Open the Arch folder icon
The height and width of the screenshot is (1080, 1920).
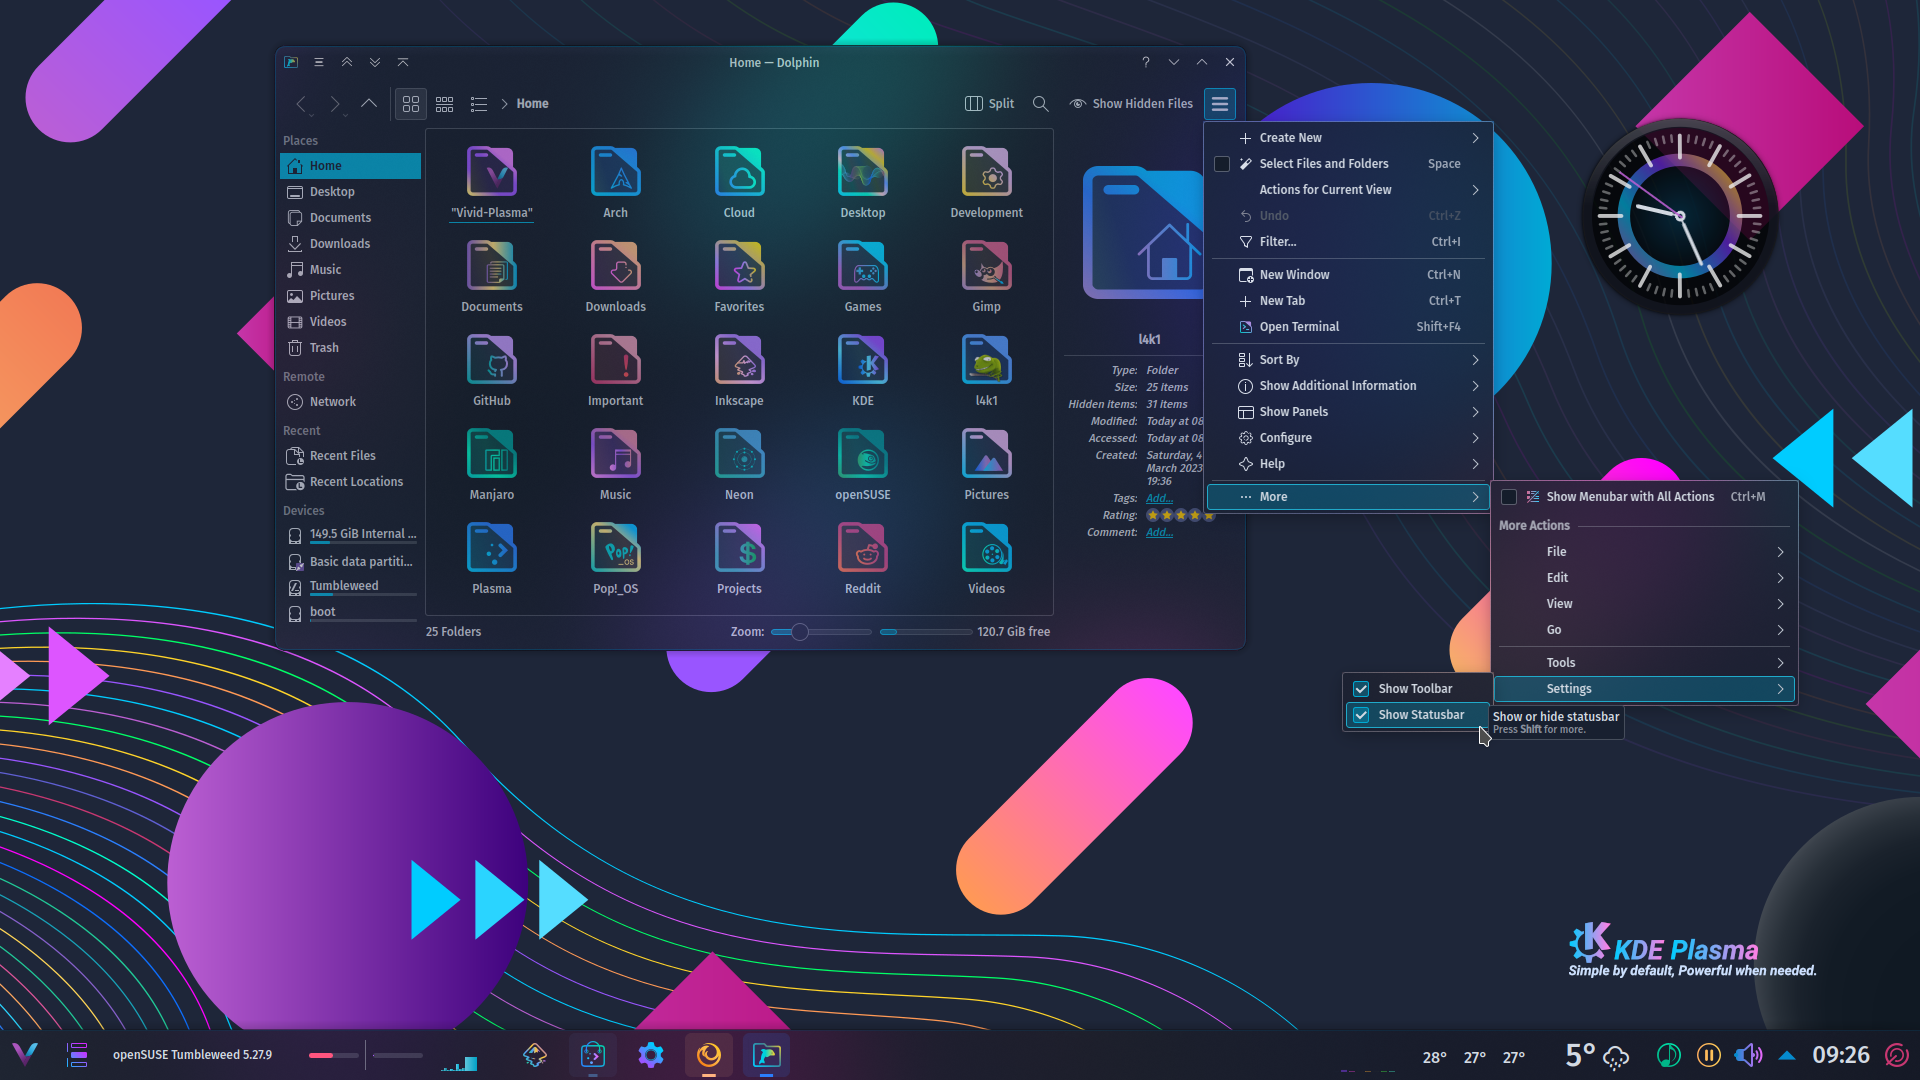coord(615,172)
